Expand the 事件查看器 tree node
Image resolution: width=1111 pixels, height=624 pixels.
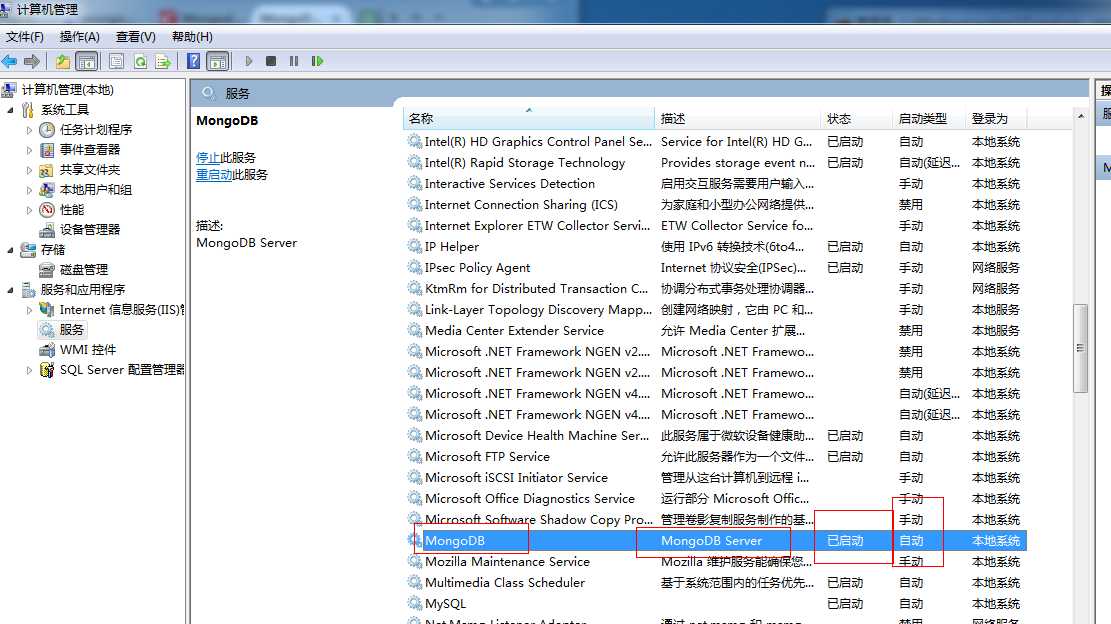pyautogui.click(x=29, y=150)
